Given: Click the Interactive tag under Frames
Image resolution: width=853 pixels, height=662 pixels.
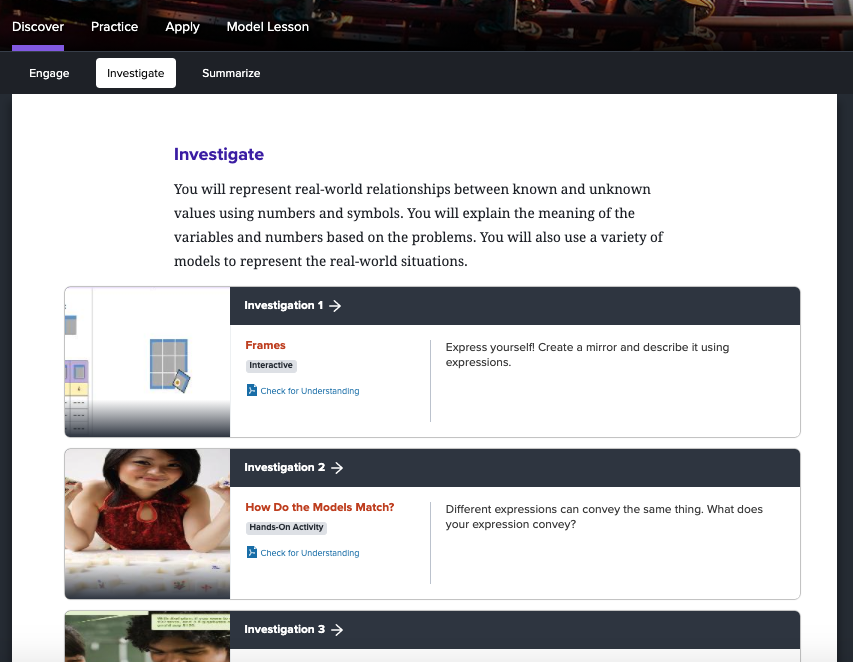Looking at the screenshot, I should (x=271, y=365).
